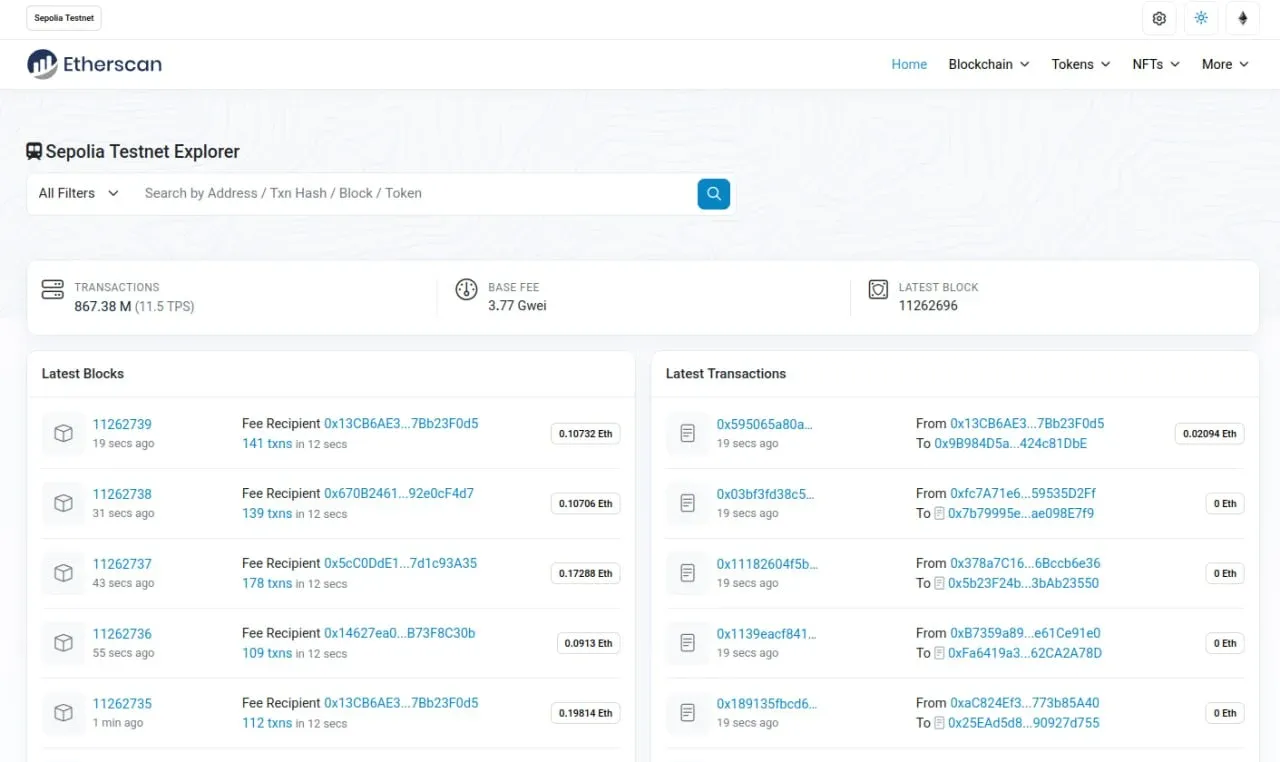Viewport: 1280px width, 762px height.
Task: Open the All Filters dropdown
Action: coord(78,193)
